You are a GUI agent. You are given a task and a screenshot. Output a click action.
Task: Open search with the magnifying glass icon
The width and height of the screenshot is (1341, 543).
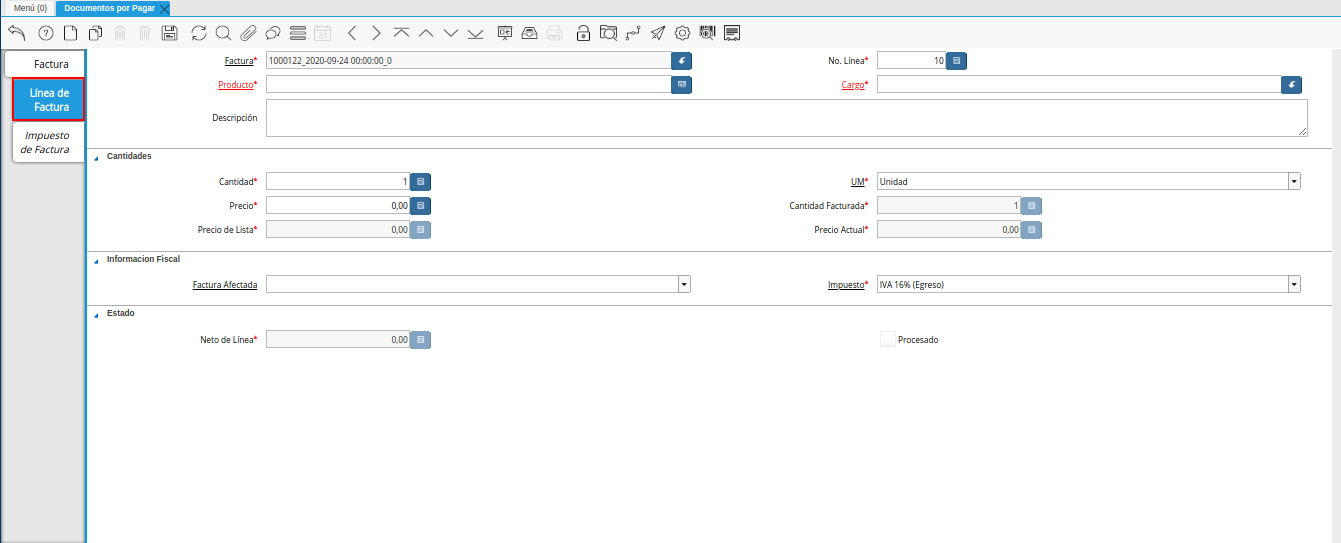tap(223, 33)
